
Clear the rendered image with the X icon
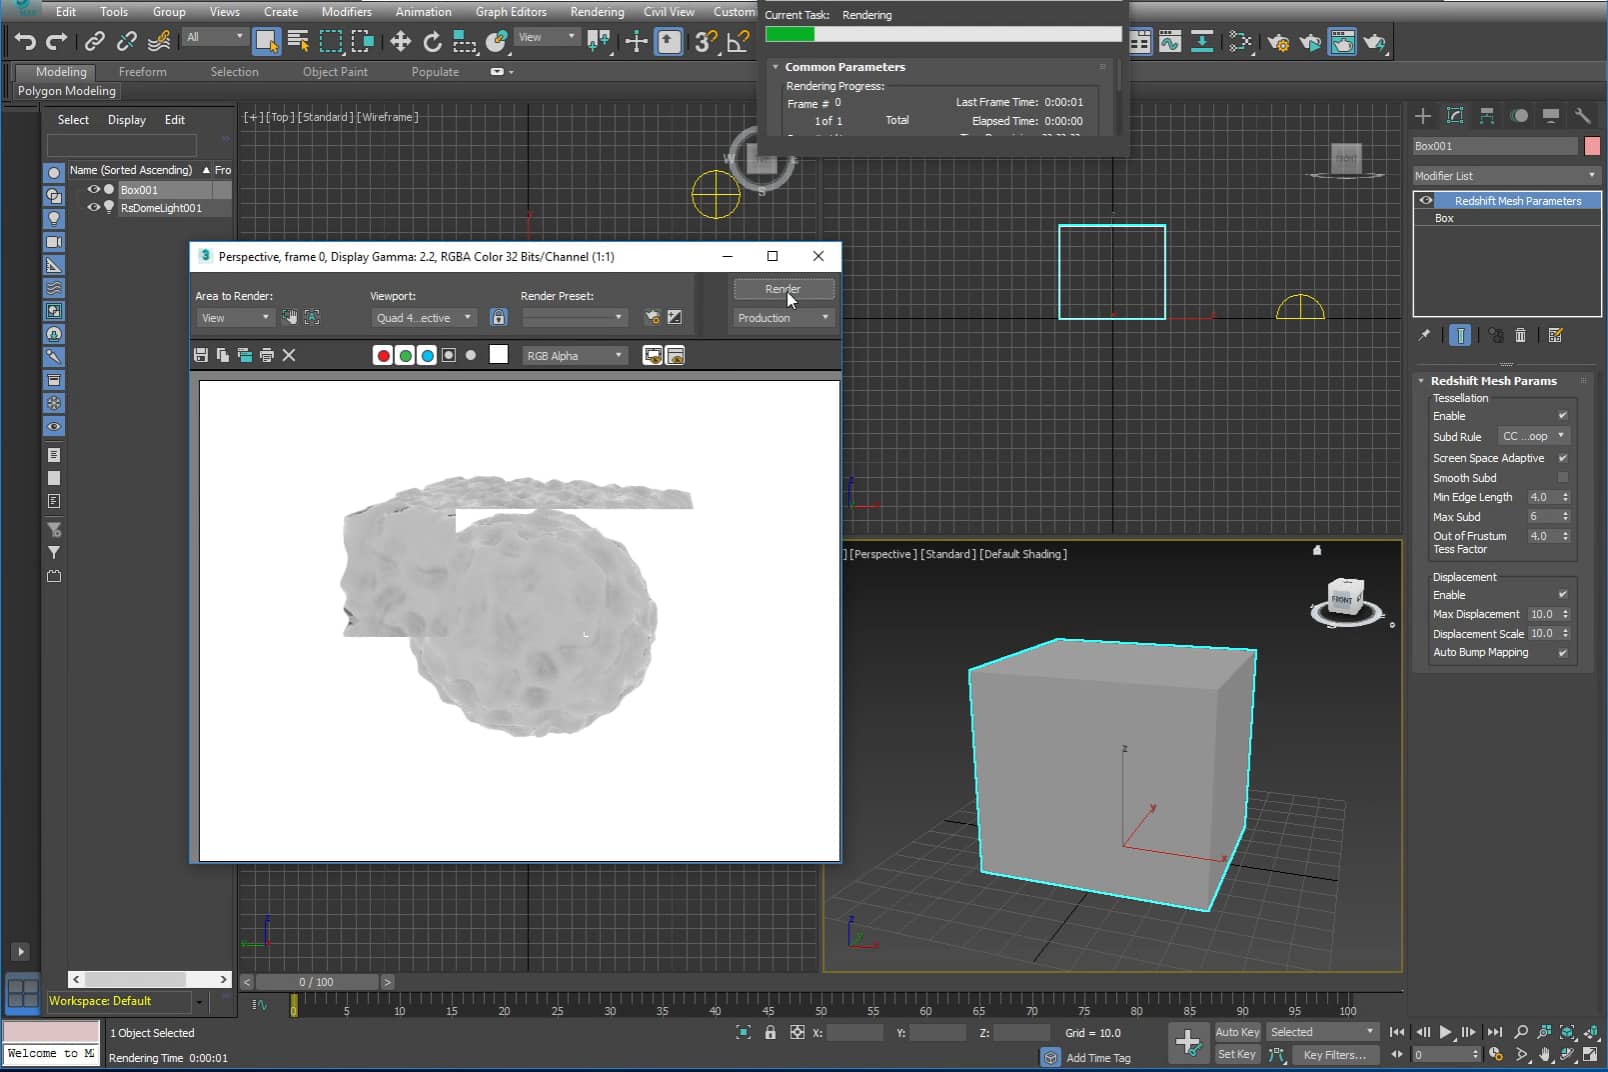tap(288, 355)
